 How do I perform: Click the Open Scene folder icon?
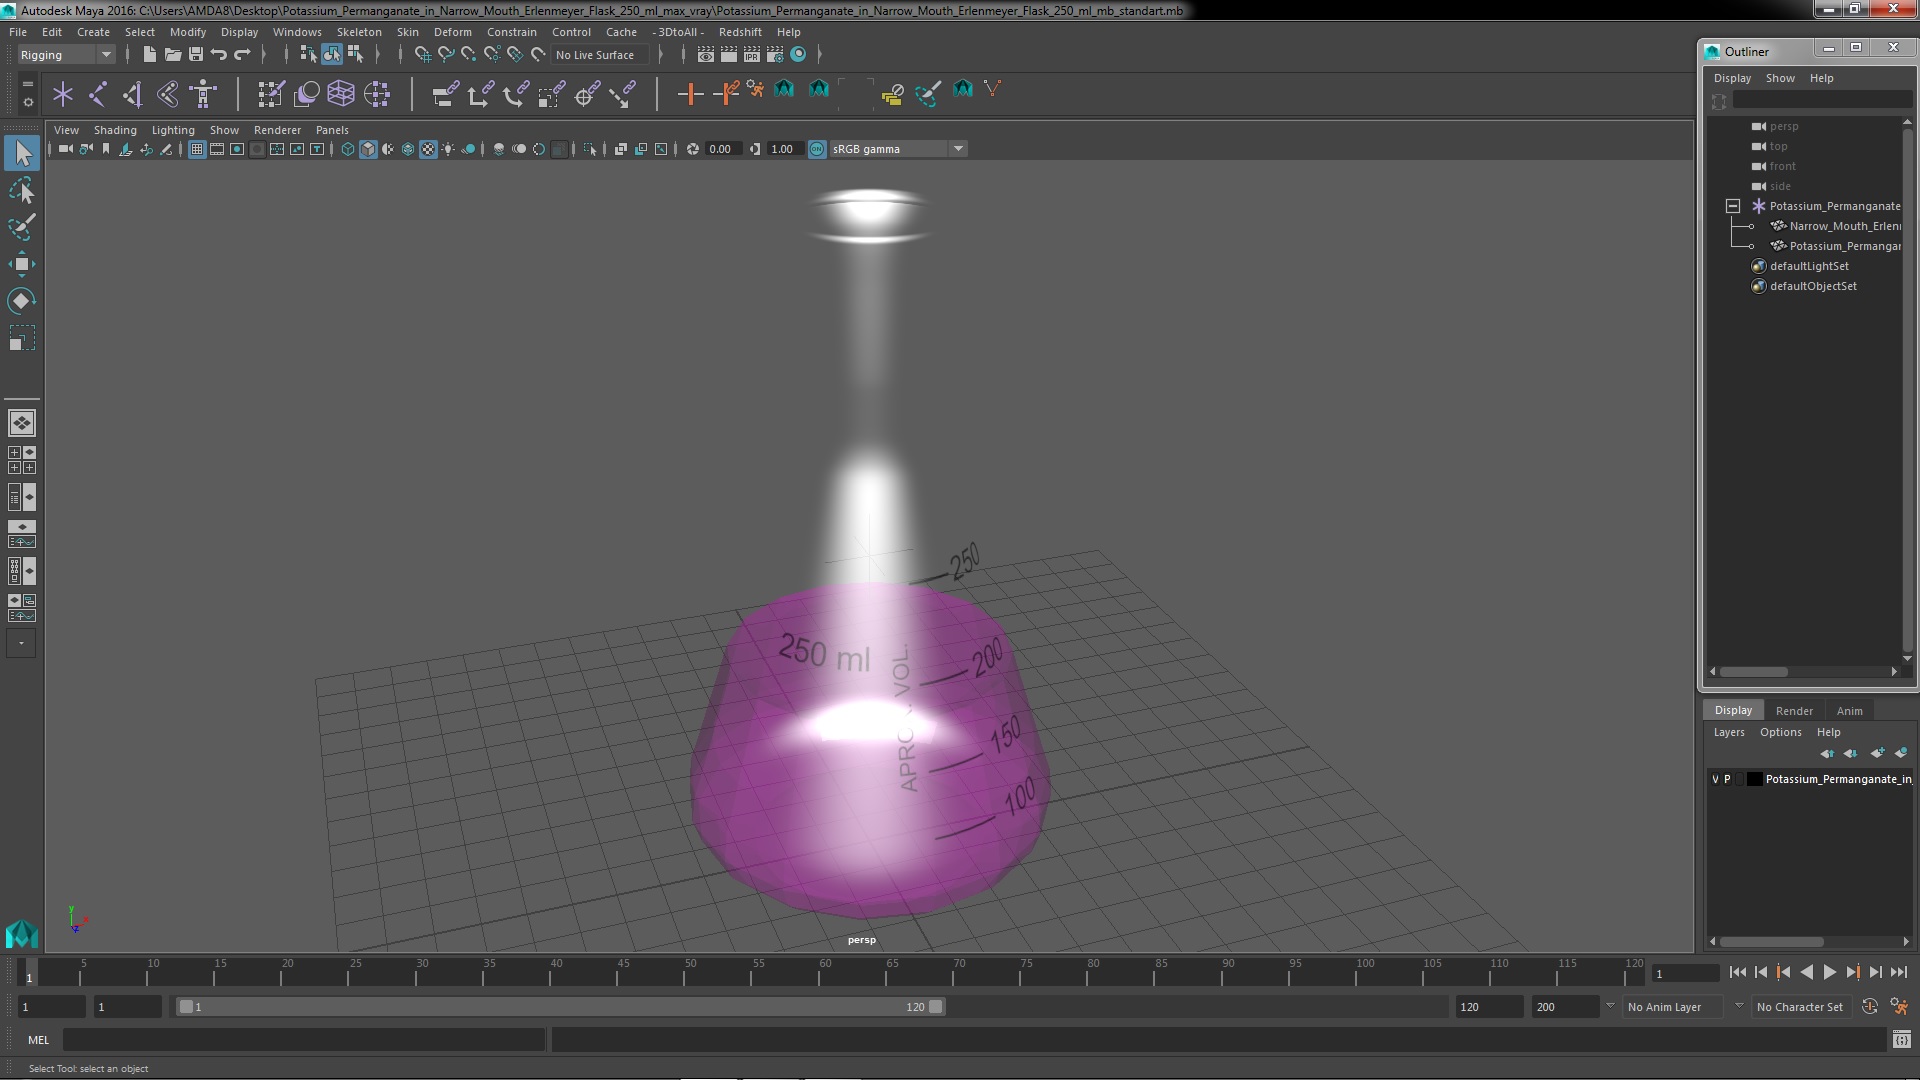click(x=172, y=54)
